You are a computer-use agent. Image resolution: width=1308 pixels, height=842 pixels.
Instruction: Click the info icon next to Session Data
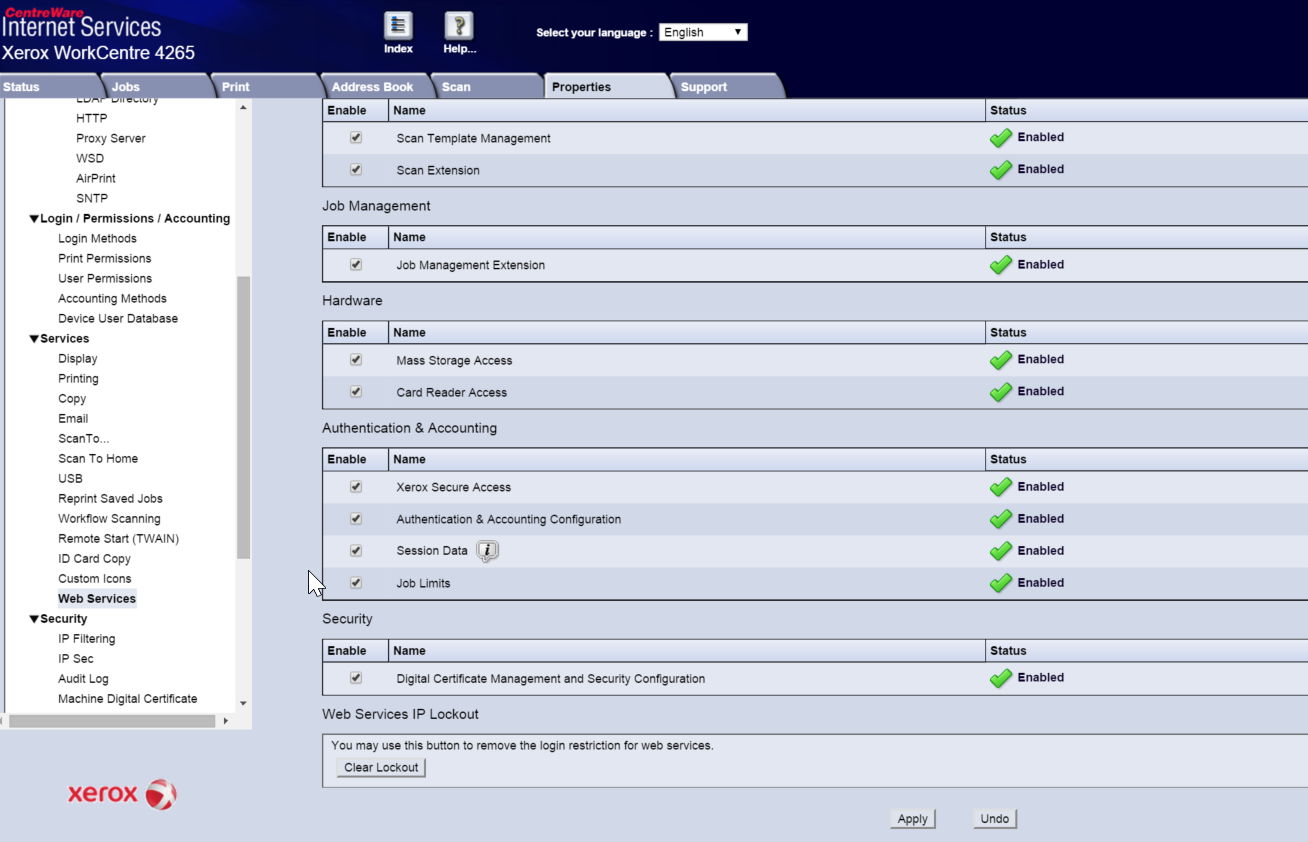(x=487, y=550)
